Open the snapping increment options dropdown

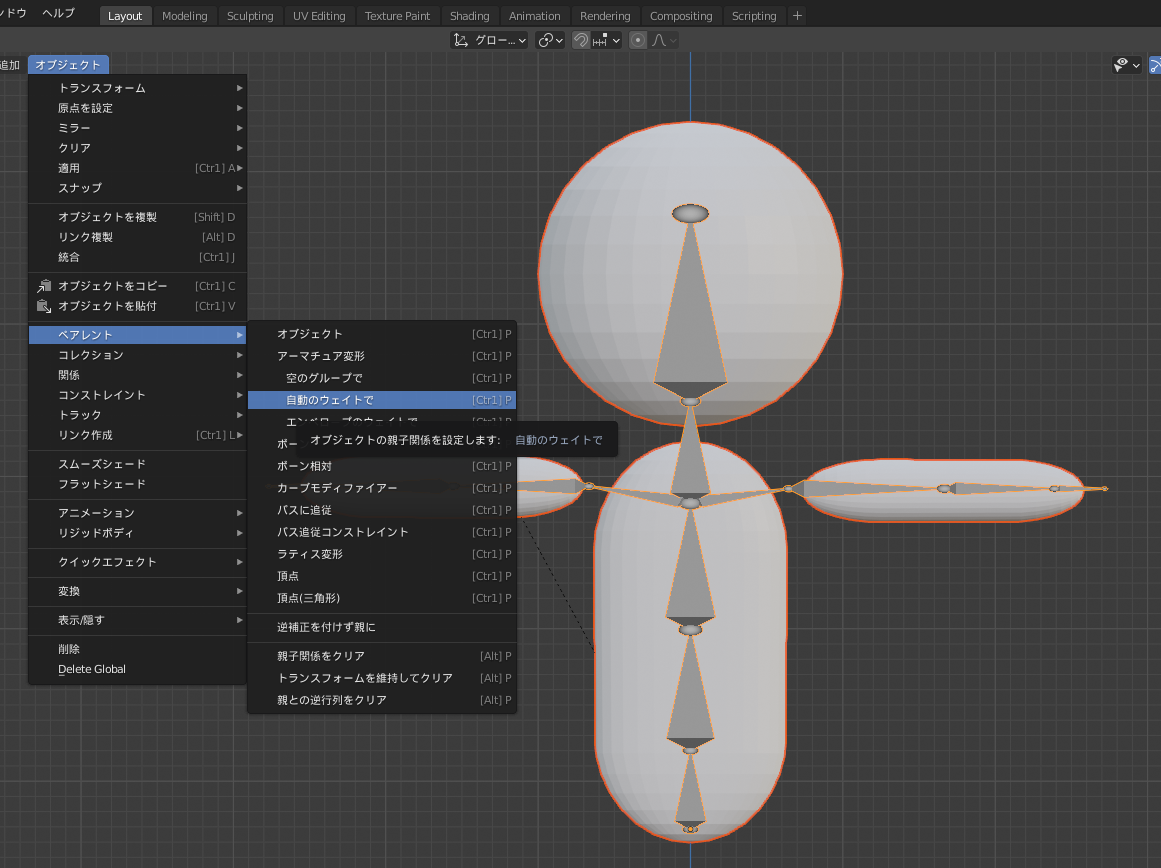(606, 40)
